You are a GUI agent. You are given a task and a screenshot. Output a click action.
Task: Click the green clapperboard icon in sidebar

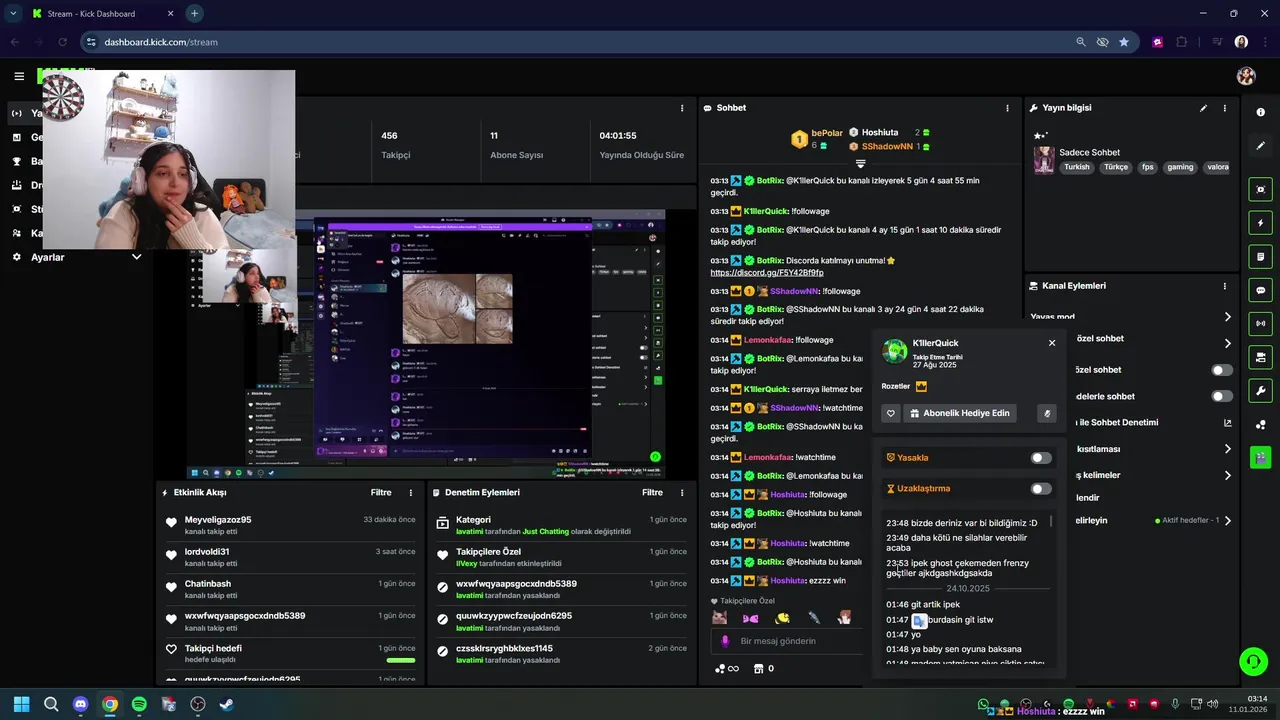pos(1260,457)
